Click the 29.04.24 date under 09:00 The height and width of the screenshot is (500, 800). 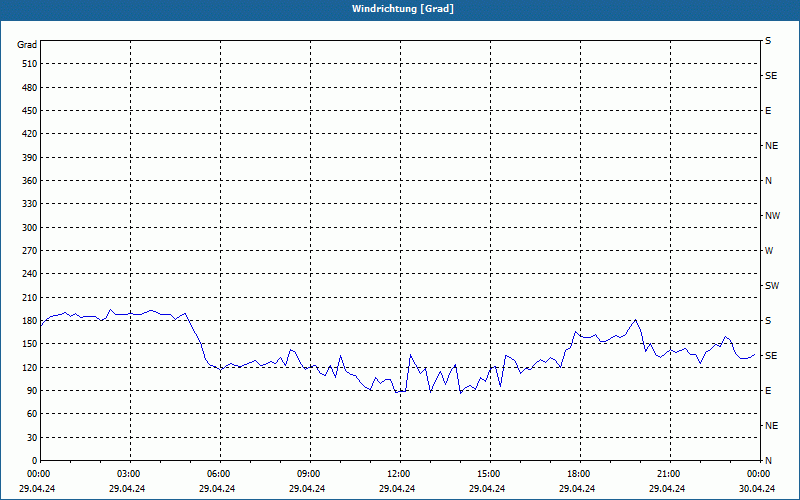click(x=307, y=488)
